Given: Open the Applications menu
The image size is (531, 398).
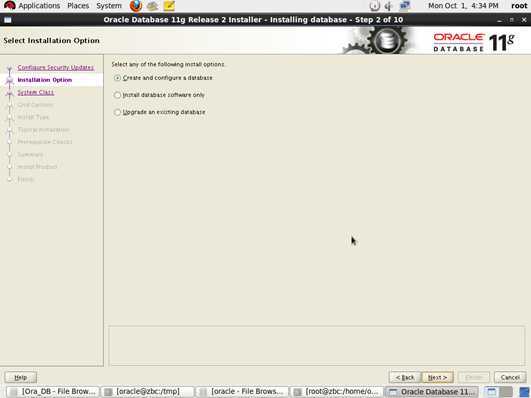Looking at the screenshot, I should click(x=39, y=6).
